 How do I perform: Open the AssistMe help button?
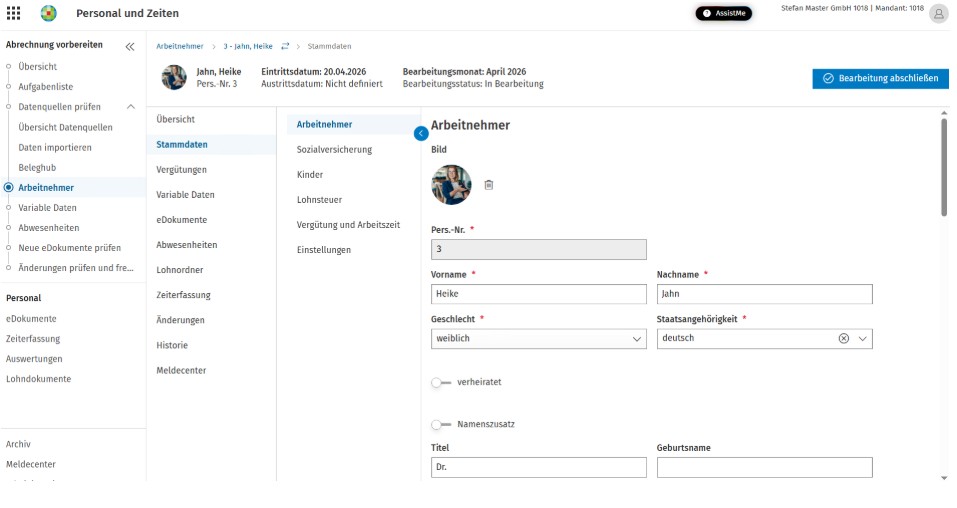tap(724, 13)
